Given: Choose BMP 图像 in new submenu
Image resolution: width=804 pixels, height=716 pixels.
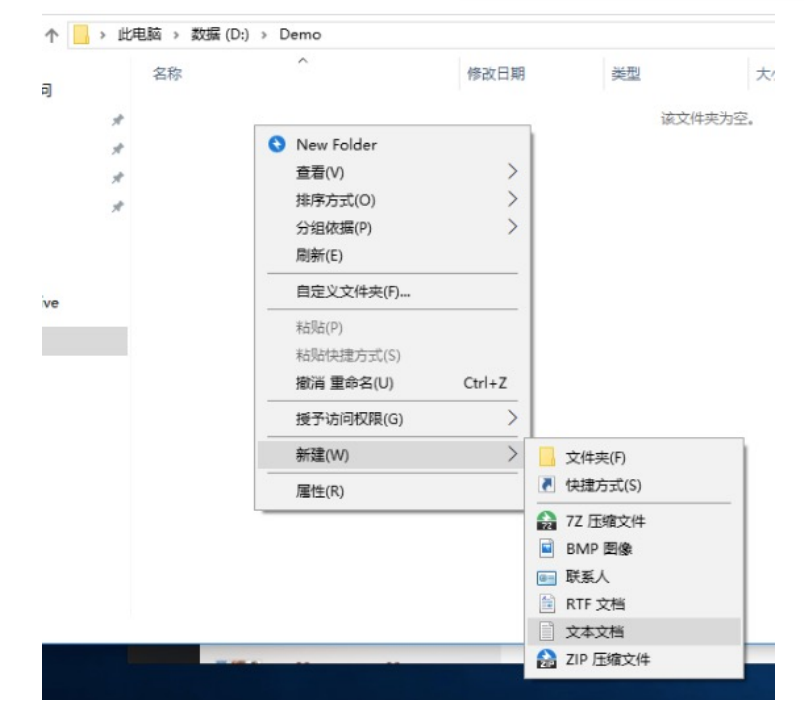Looking at the screenshot, I should (x=634, y=549).
